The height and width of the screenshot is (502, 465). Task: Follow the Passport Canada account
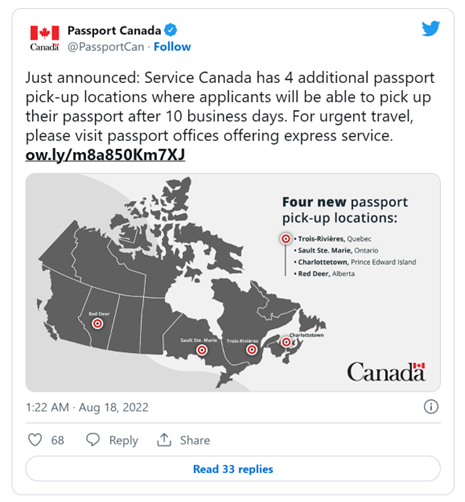172,47
